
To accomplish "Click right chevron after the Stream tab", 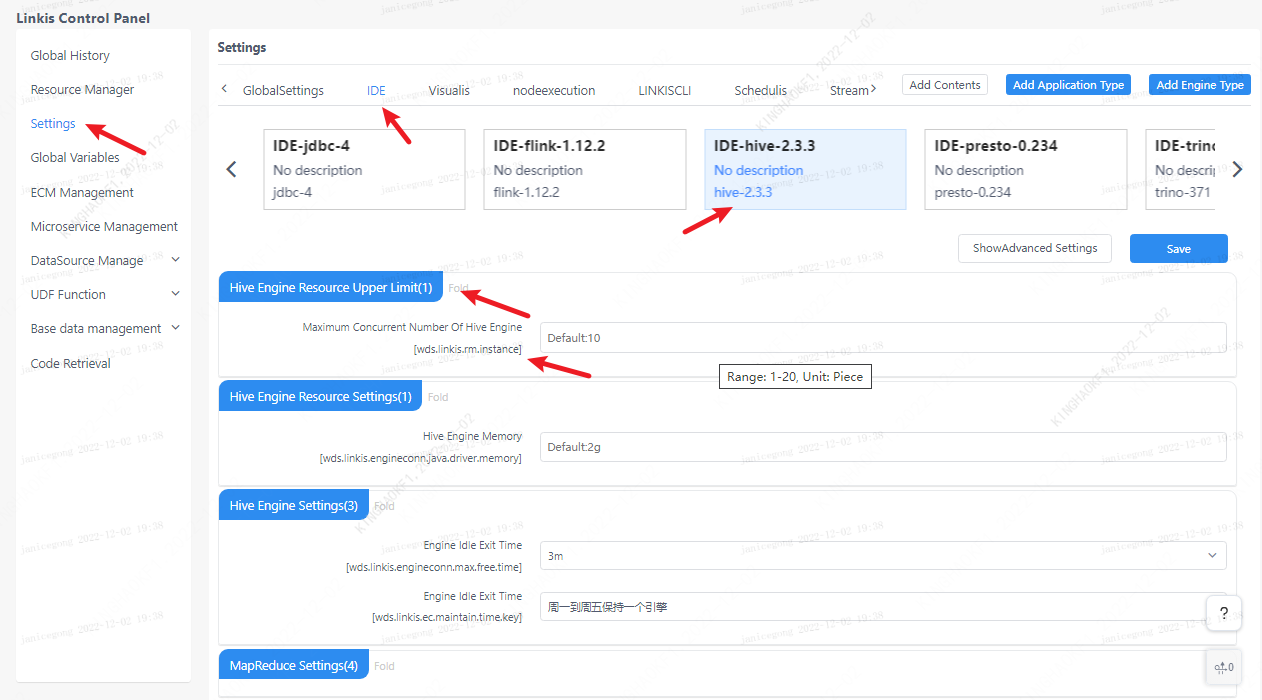I will [x=875, y=89].
